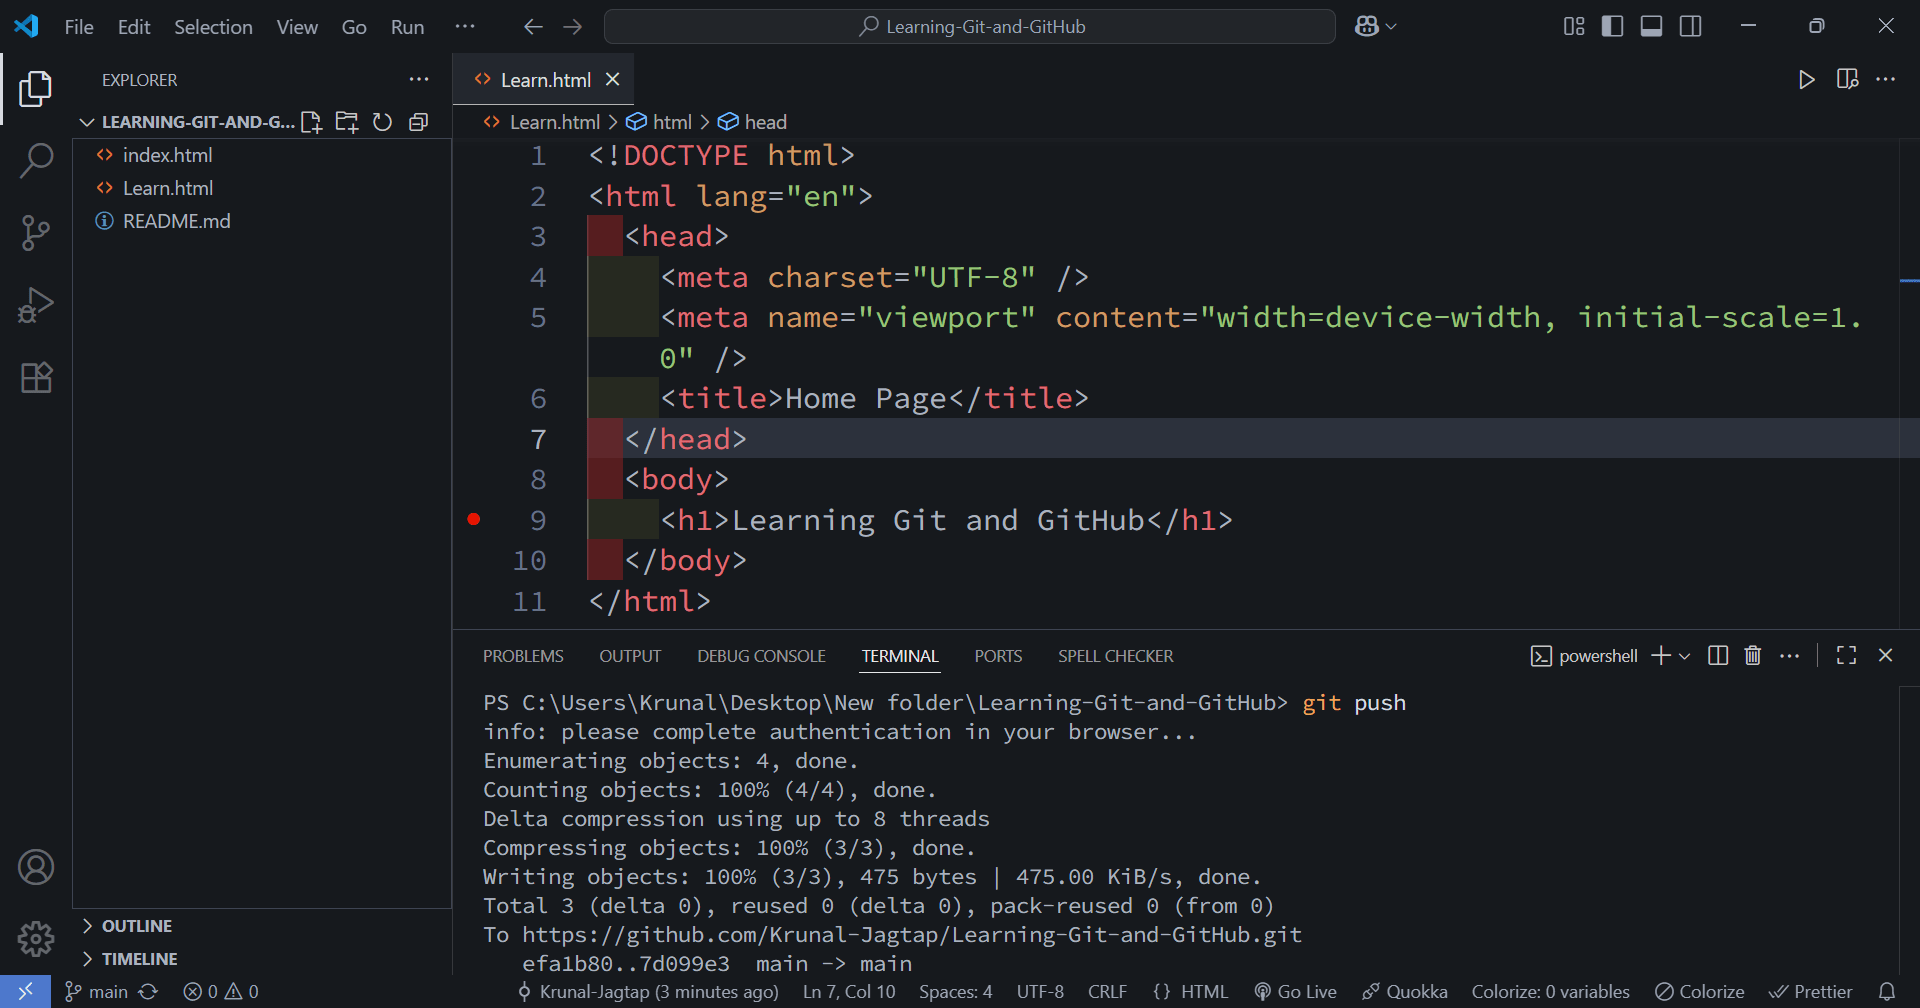The image size is (1920, 1008).
Task: Toggle the Secondary Side Bar visibility
Action: (x=1690, y=27)
